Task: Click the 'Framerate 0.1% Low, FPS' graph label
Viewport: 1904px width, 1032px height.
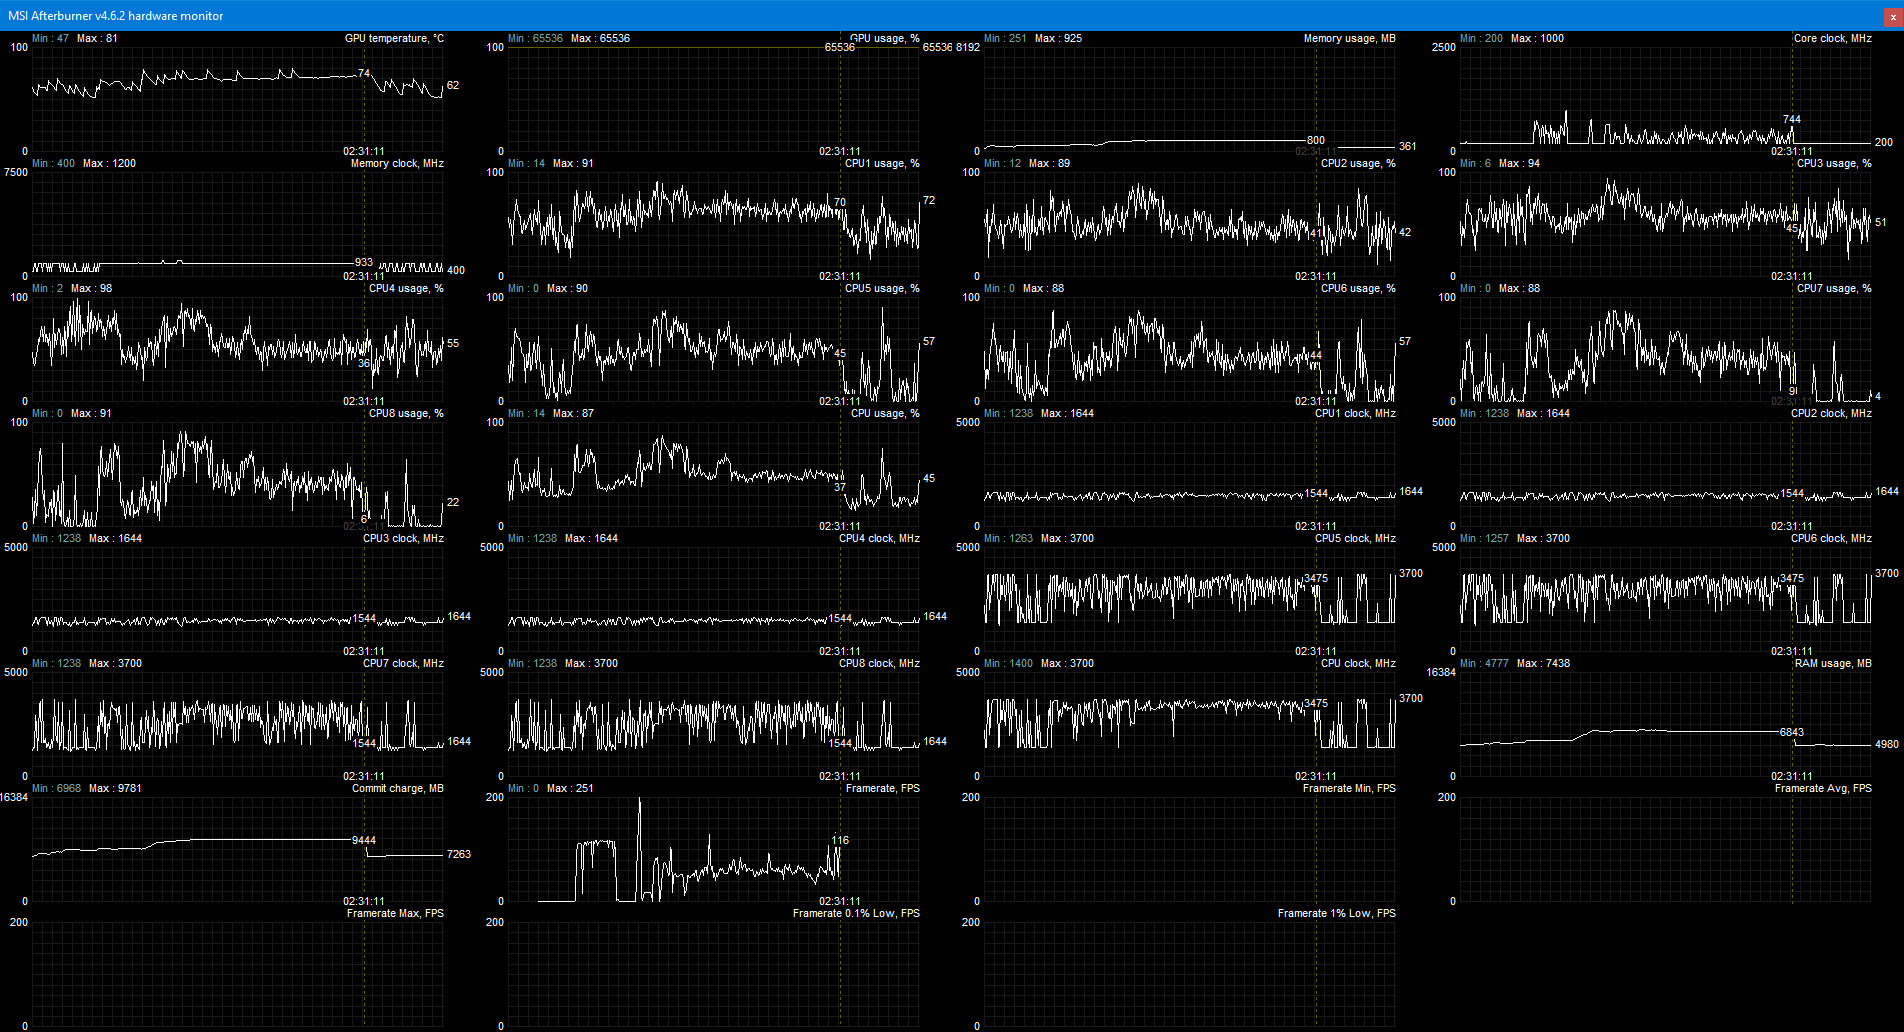Action: point(856,913)
